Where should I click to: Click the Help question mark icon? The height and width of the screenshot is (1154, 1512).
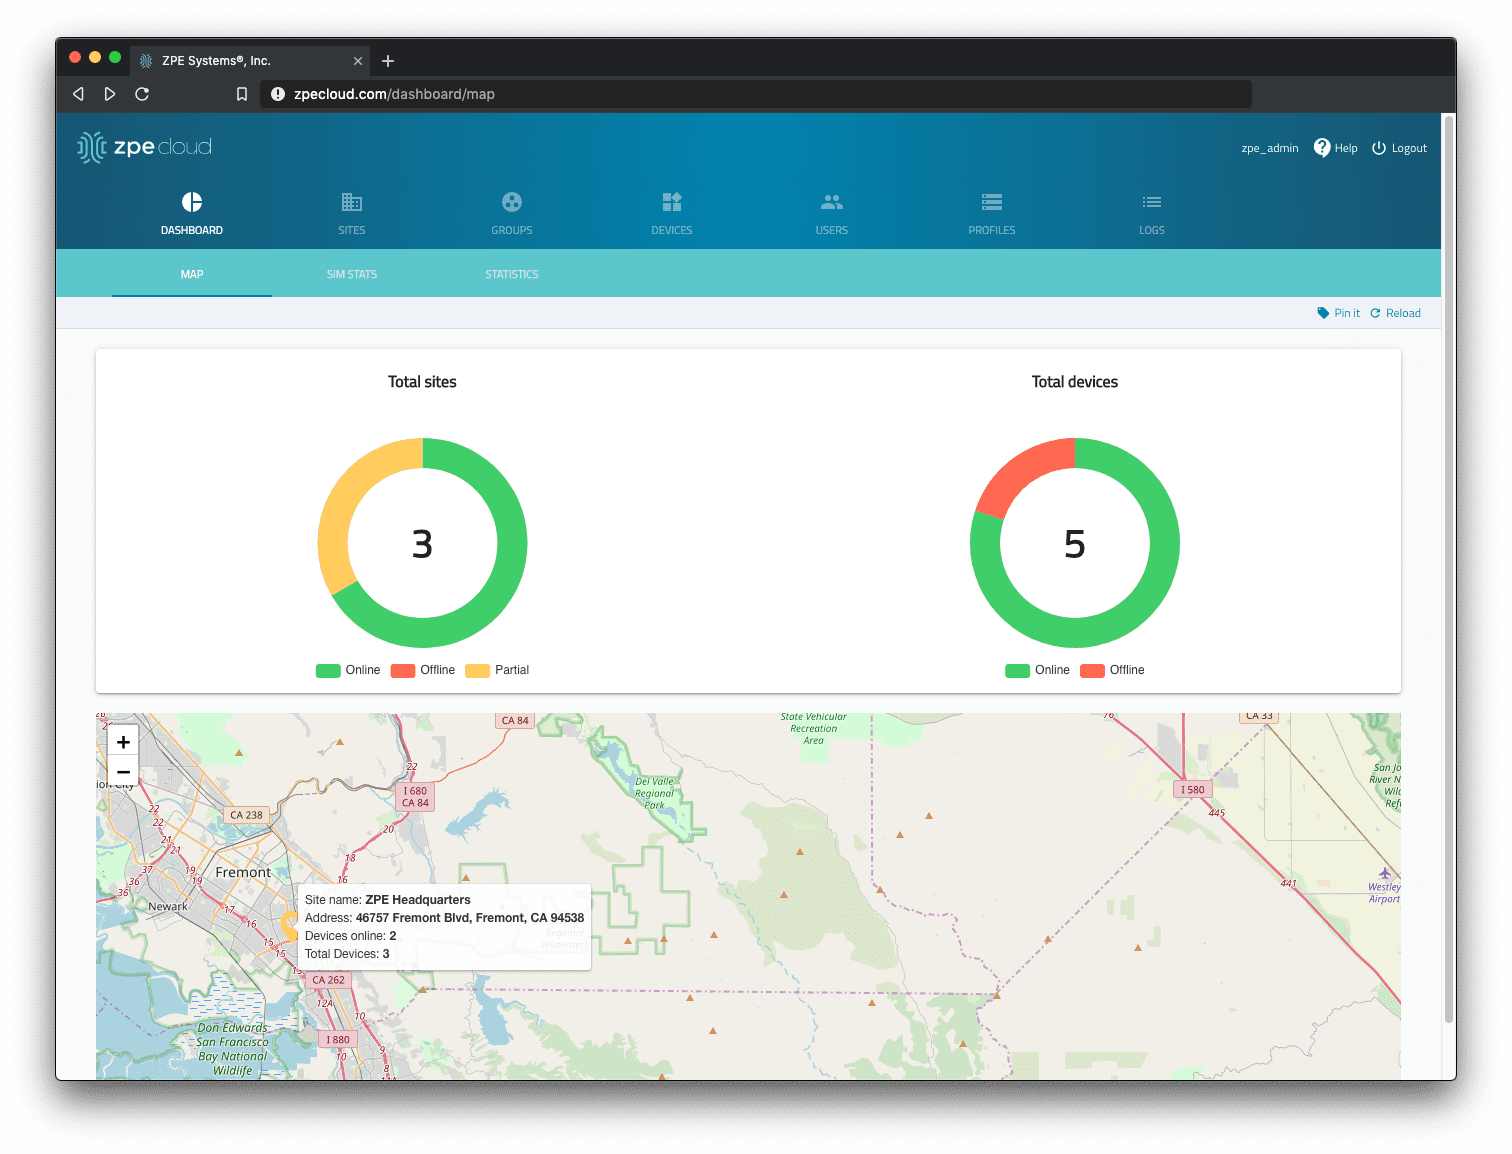[x=1322, y=148]
